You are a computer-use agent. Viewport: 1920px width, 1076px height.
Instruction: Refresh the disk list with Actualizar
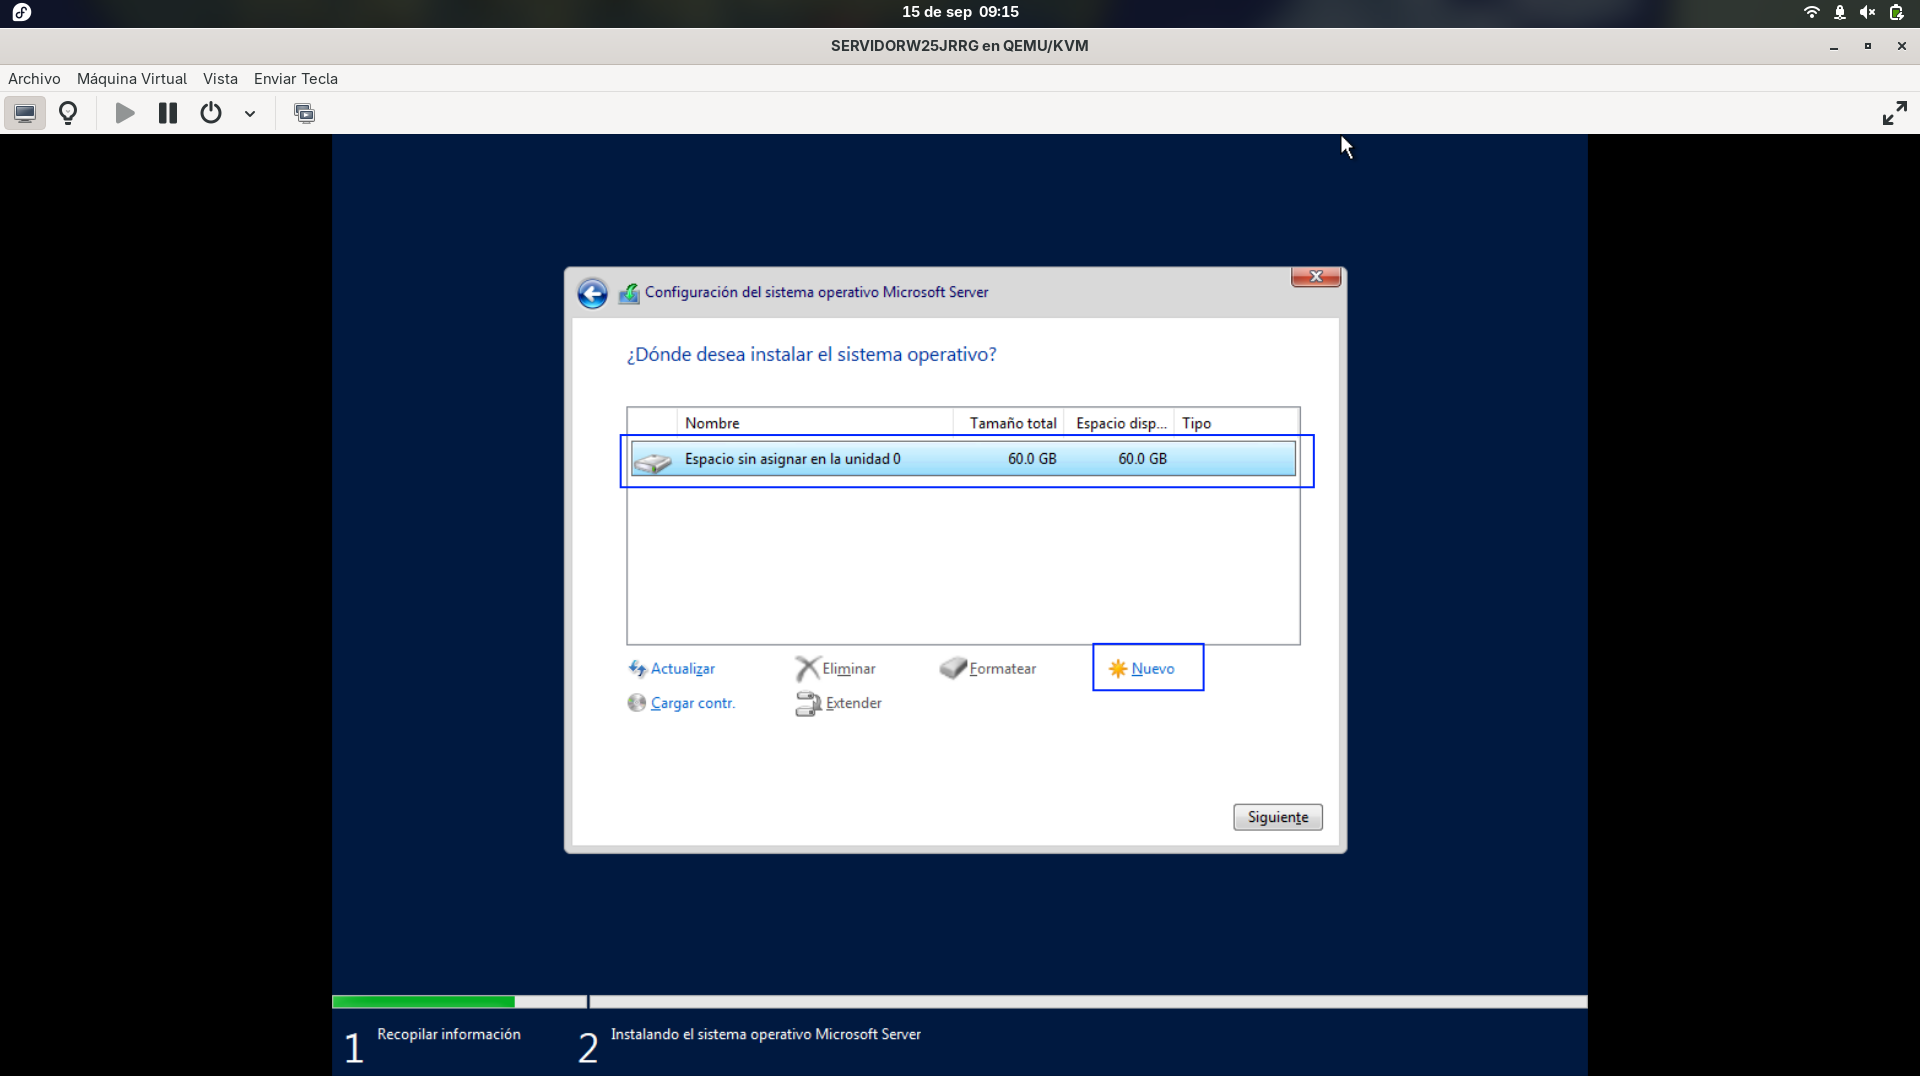(672, 668)
